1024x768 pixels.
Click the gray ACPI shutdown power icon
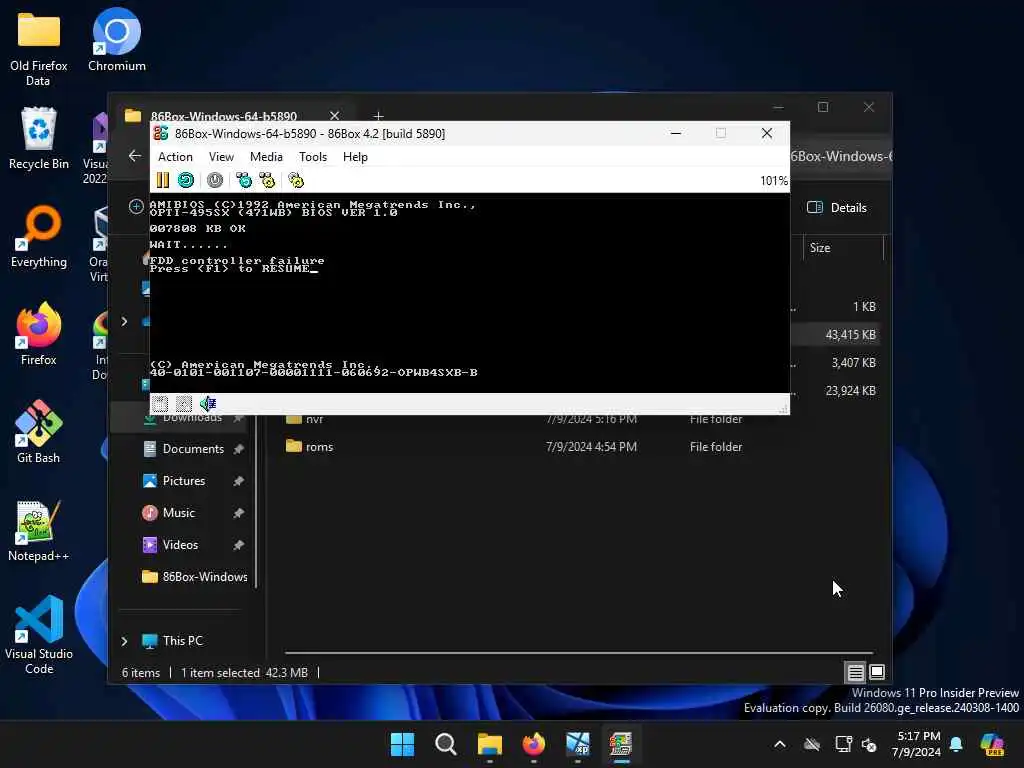coord(215,180)
